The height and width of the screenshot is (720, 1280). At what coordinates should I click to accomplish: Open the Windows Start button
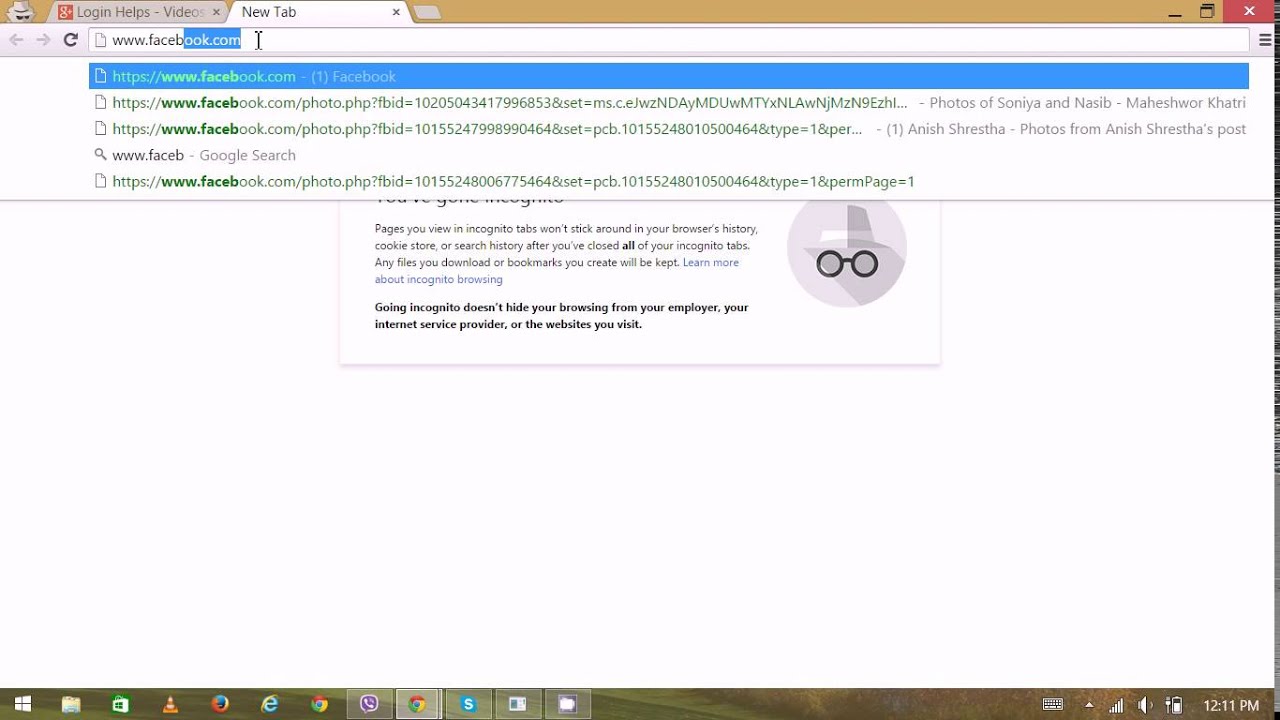(22, 704)
